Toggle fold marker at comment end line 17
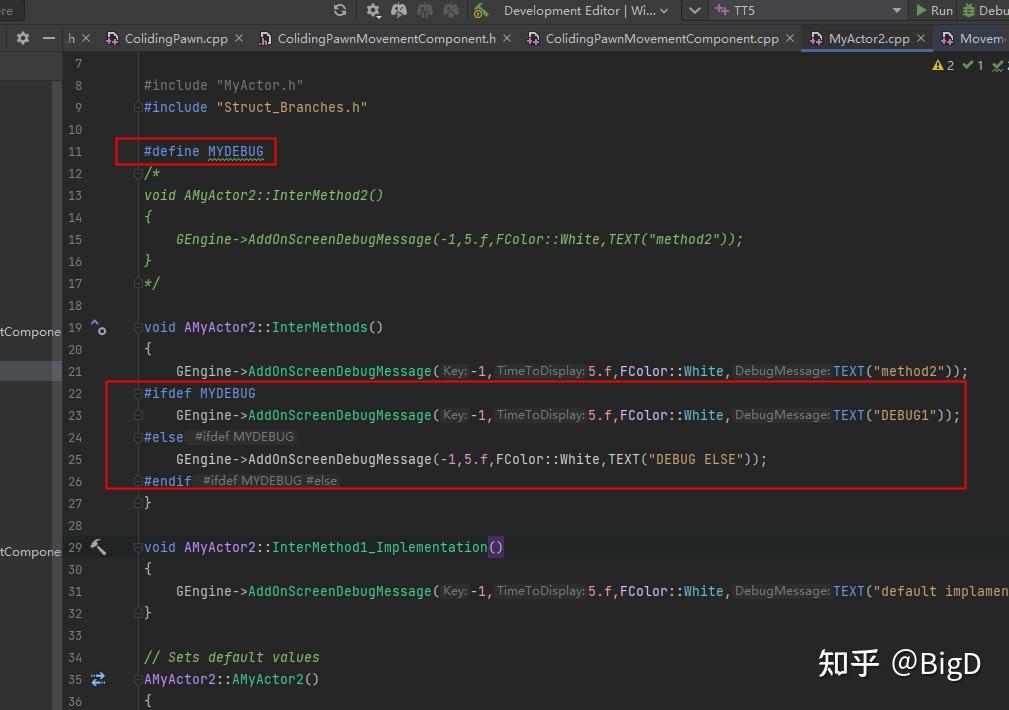 point(138,283)
